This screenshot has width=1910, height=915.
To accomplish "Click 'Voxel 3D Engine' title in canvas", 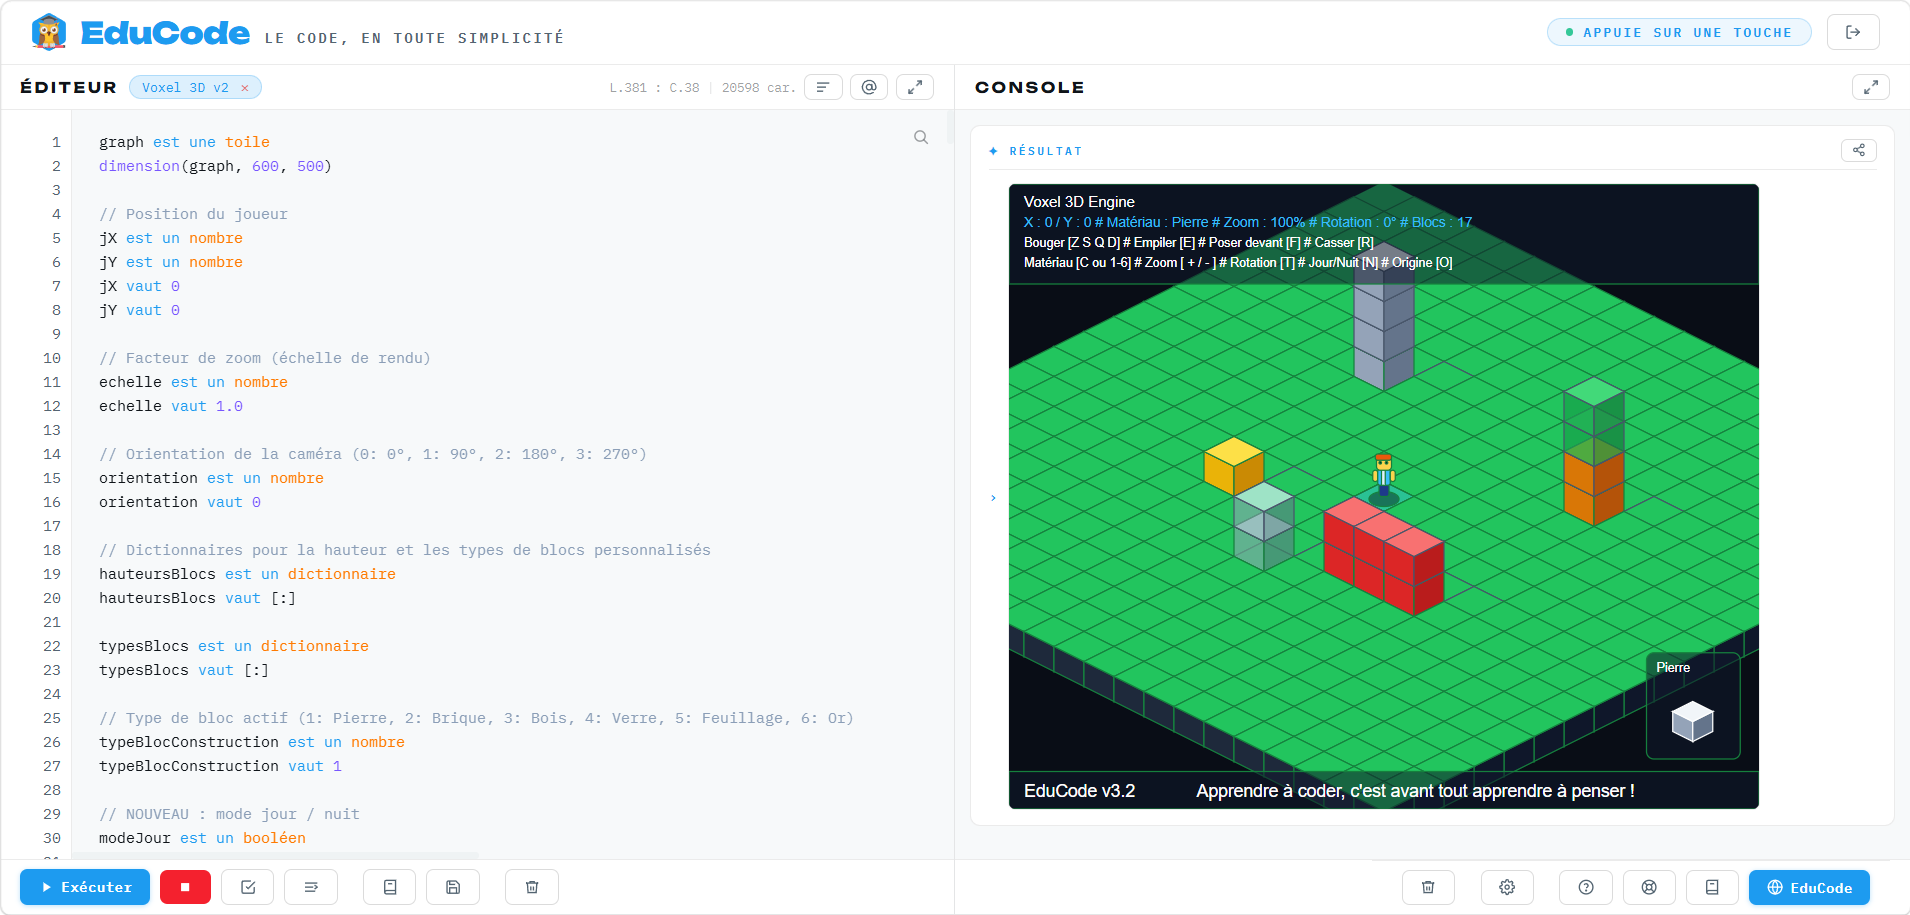I will pyautogui.click(x=1079, y=202).
